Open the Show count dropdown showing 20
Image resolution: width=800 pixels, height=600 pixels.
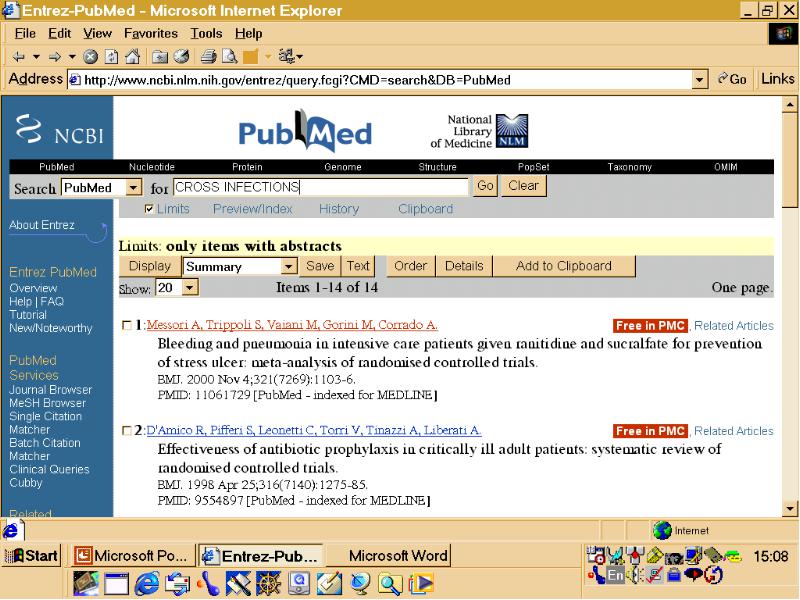pos(190,288)
